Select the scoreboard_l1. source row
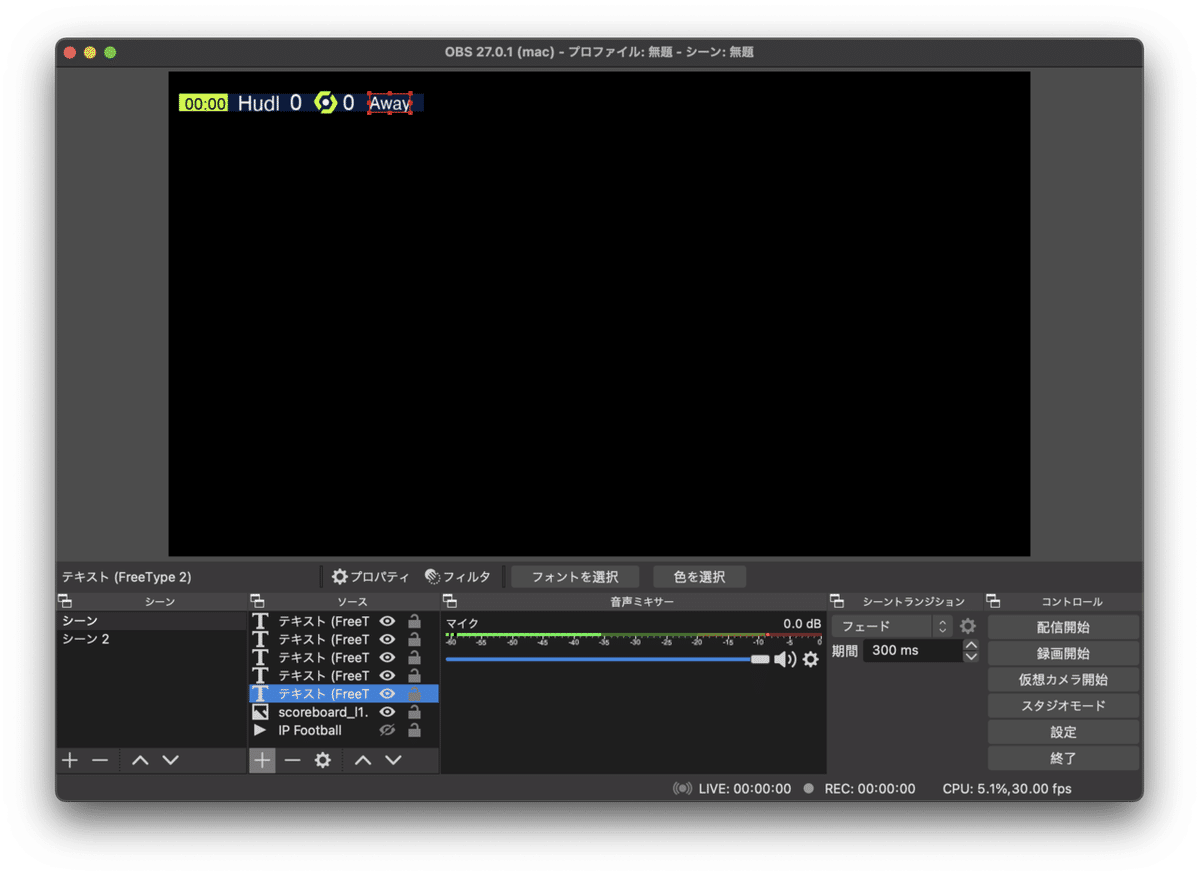The height and width of the screenshot is (876, 1200). coord(343,712)
